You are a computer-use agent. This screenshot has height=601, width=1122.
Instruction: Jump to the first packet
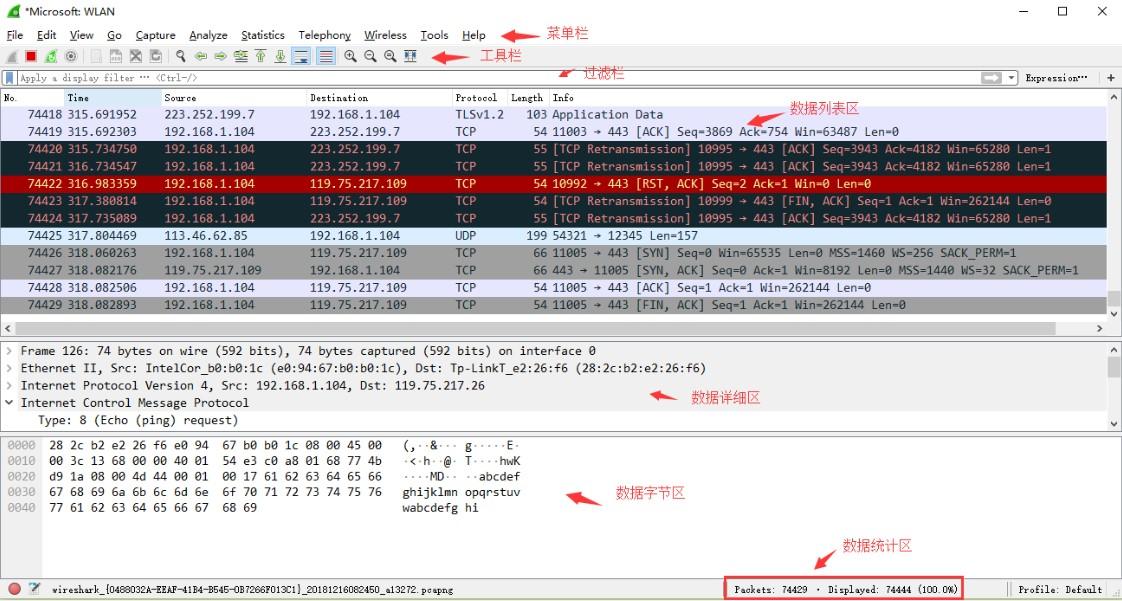coord(260,57)
